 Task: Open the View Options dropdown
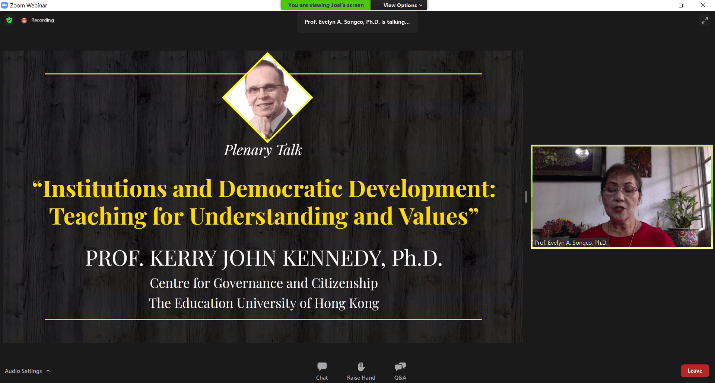tap(402, 5)
